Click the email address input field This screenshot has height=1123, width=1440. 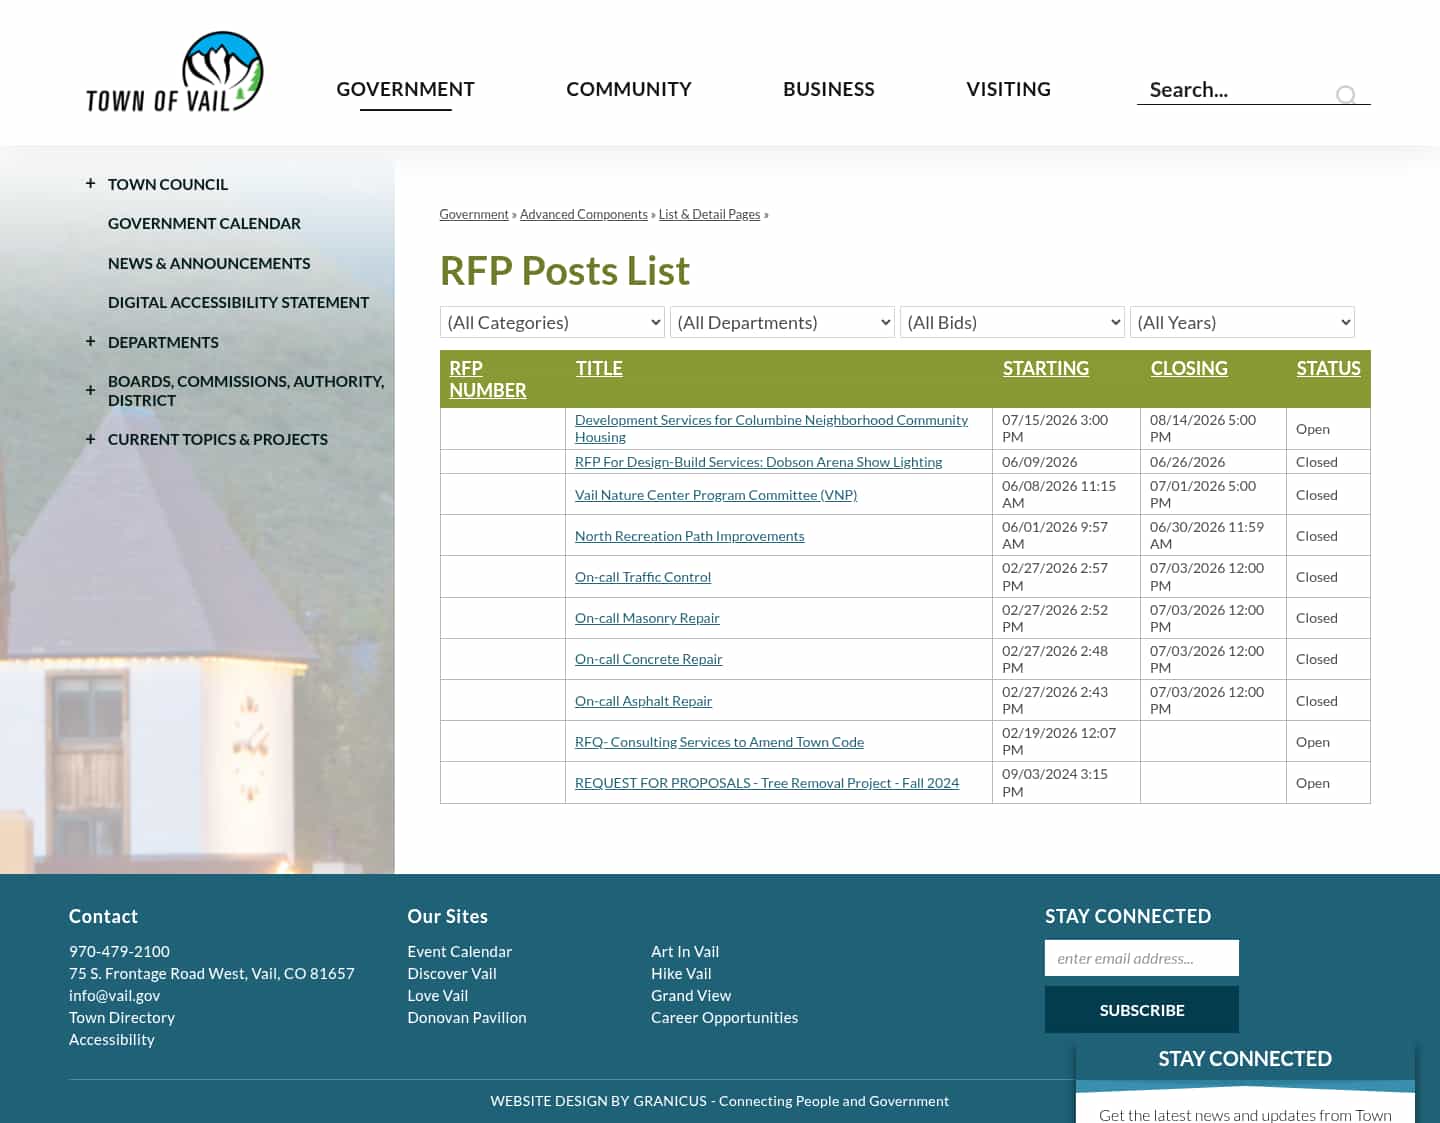point(1142,958)
